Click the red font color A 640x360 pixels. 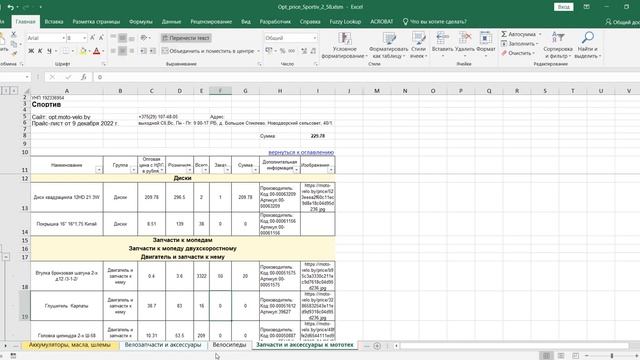tap(96, 51)
